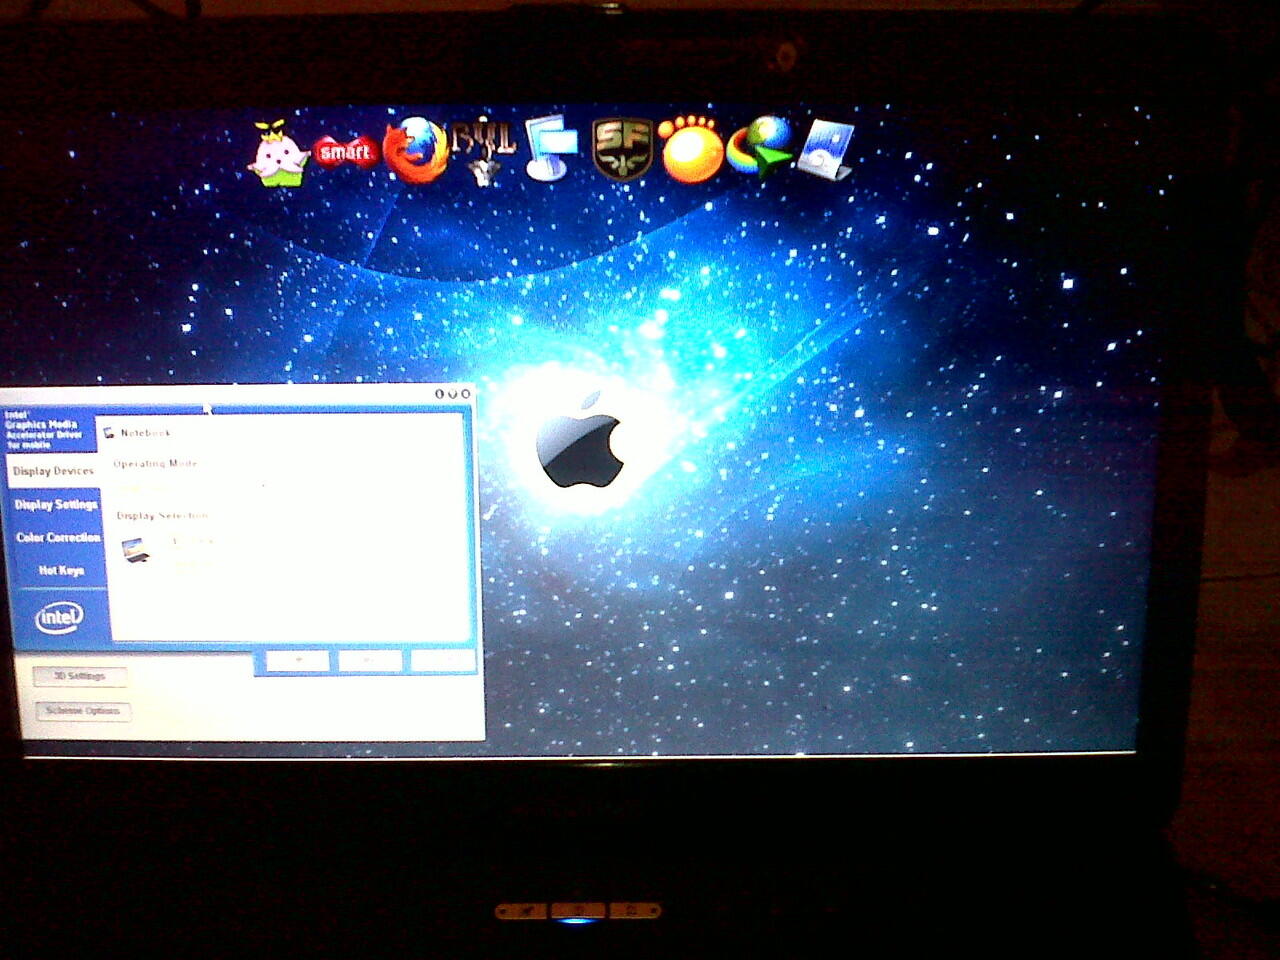
Task: Click the leftmost round button in Intel title bar
Action: [439, 394]
